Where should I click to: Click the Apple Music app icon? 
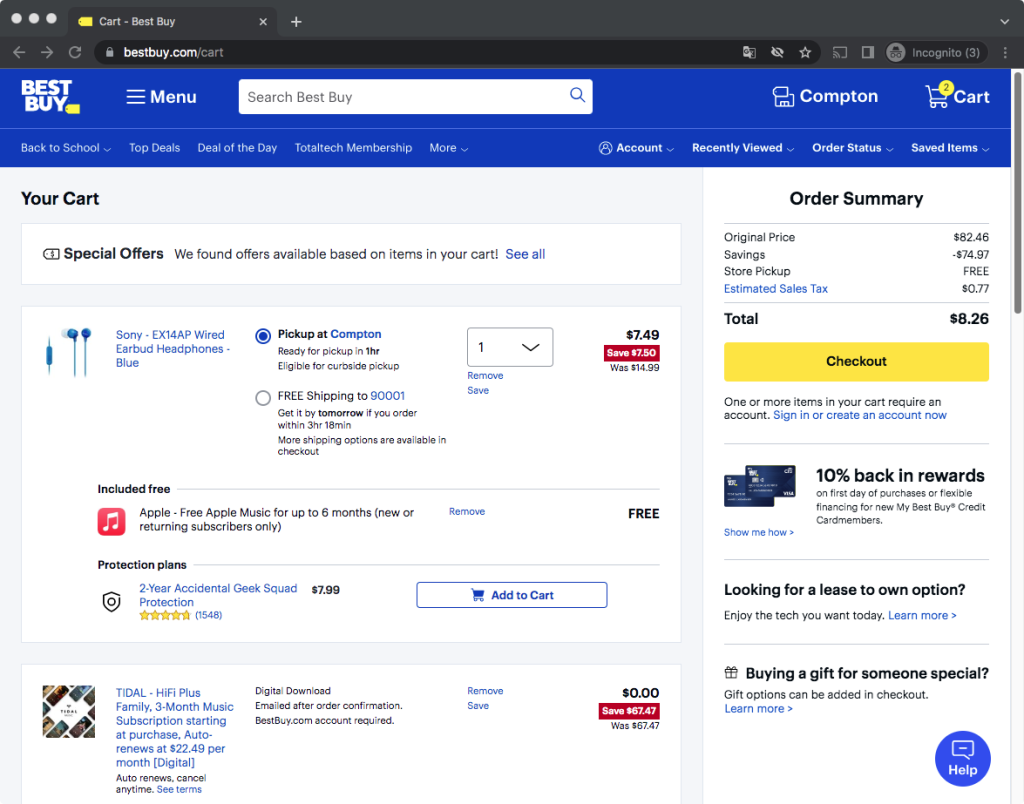[x=111, y=521]
